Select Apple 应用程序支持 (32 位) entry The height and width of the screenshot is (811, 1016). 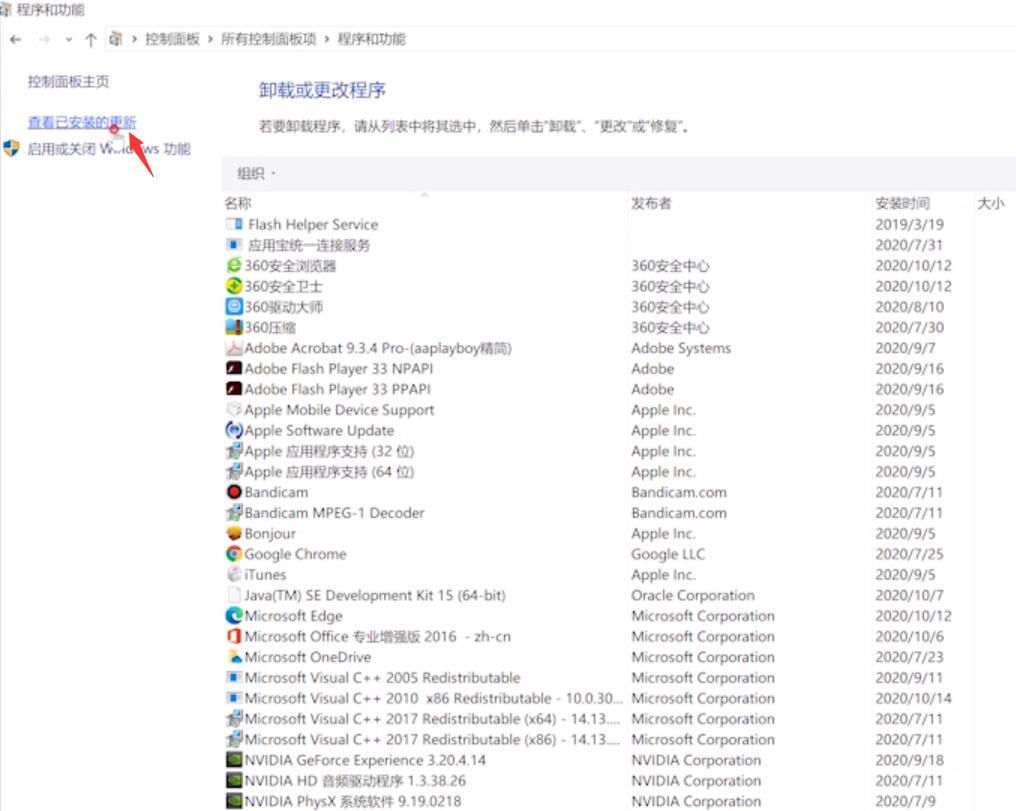click(x=329, y=451)
